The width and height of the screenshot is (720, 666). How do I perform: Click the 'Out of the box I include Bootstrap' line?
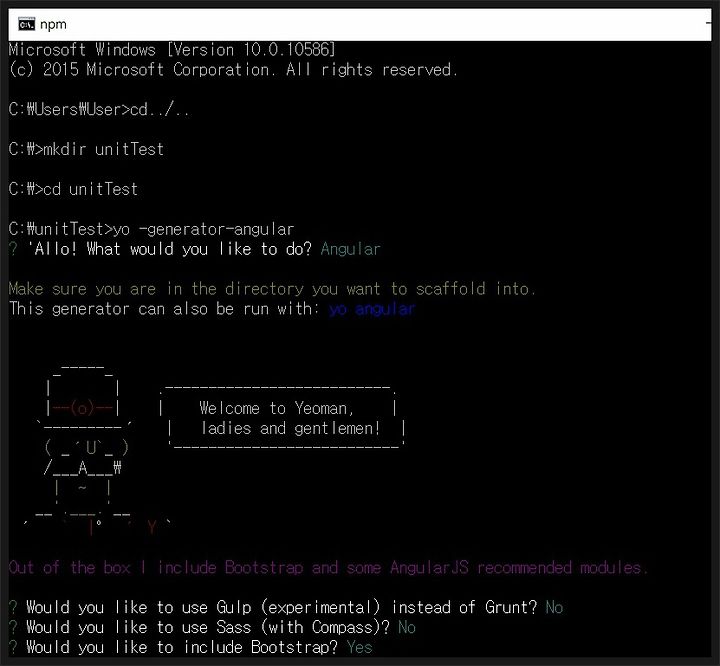pos(328,568)
